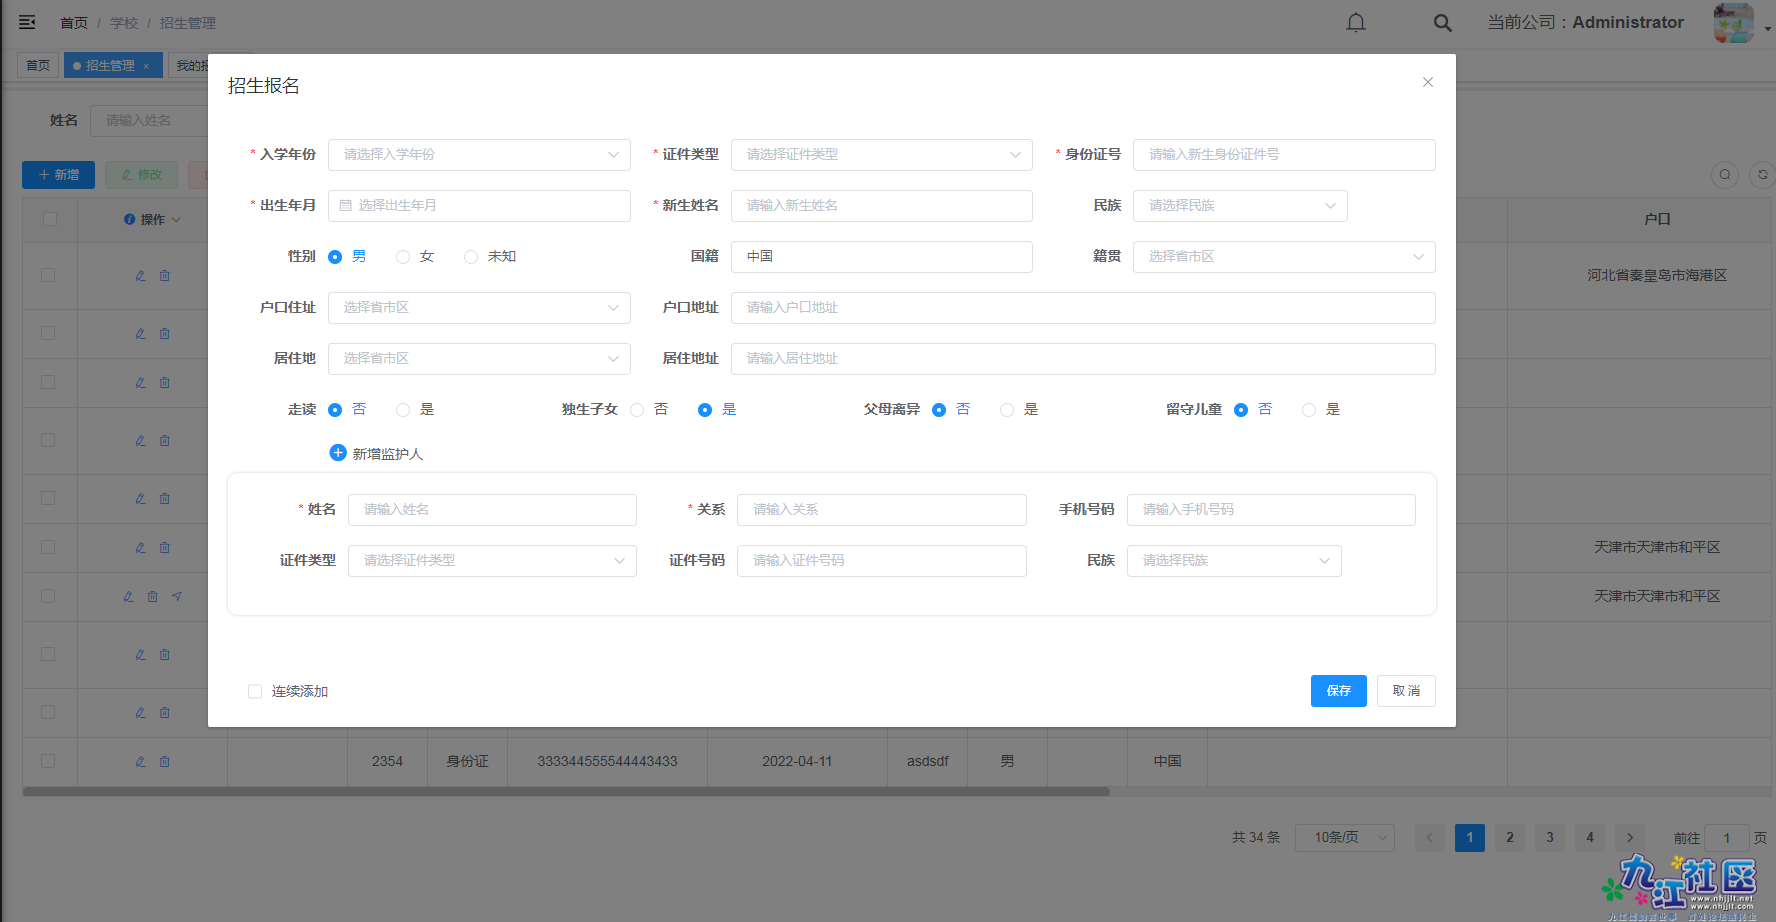Screen dimensions: 1776x922
Task: Open the 籍贯 province selector
Action: tap(1283, 257)
